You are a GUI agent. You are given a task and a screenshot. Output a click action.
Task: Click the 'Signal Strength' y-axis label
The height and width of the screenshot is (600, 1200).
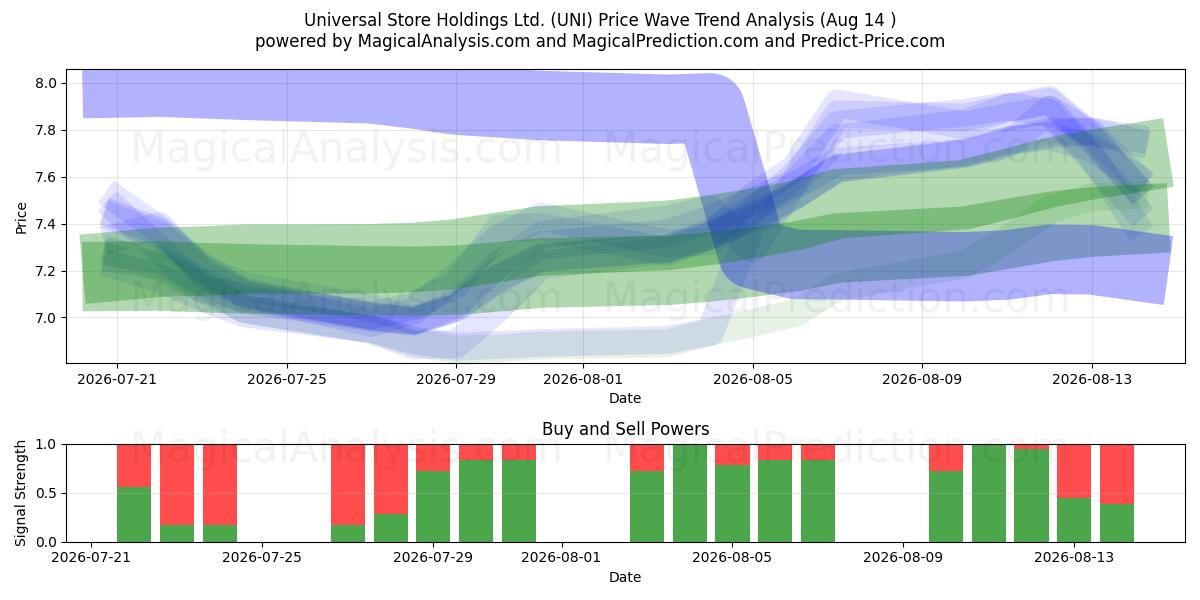pyautogui.click(x=22, y=493)
